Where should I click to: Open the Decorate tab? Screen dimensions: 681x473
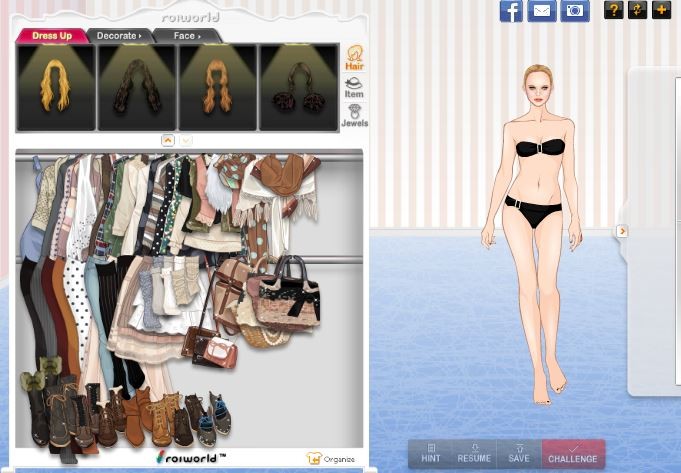118,36
